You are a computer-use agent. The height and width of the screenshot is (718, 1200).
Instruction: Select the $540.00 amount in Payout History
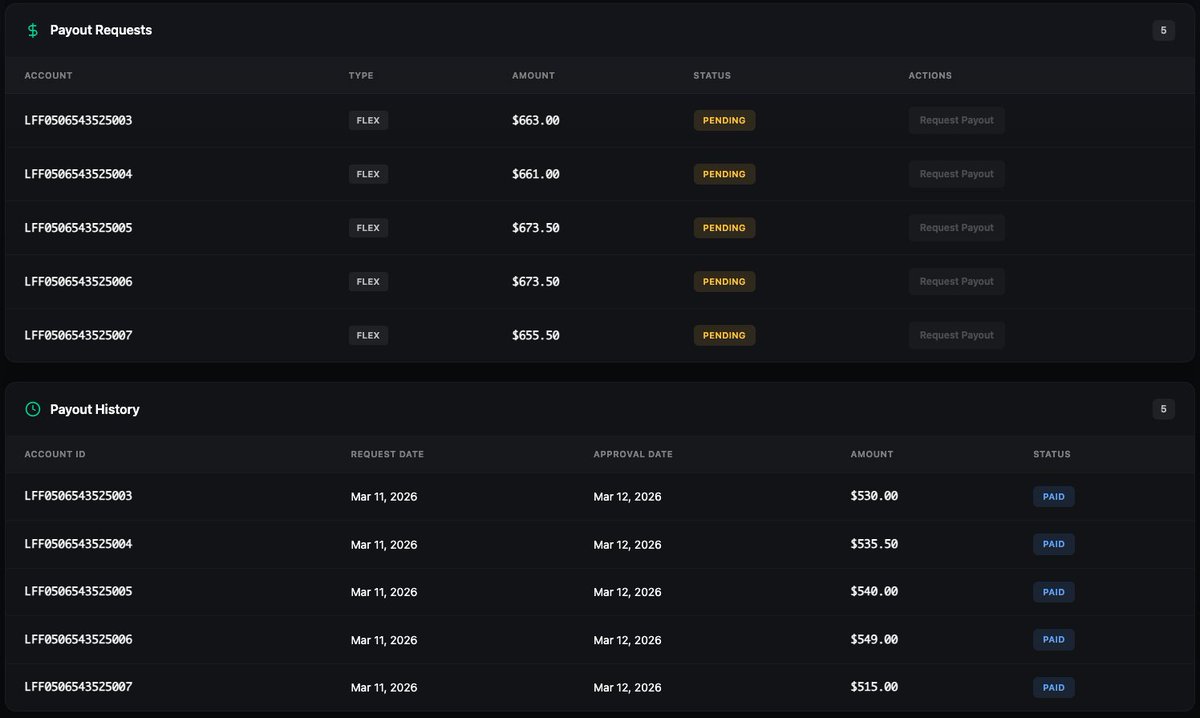pos(874,592)
